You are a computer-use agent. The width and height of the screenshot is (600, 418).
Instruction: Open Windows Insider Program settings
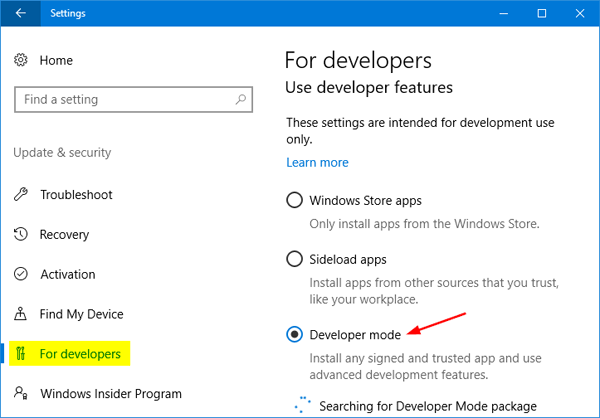click(x=111, y=394)
